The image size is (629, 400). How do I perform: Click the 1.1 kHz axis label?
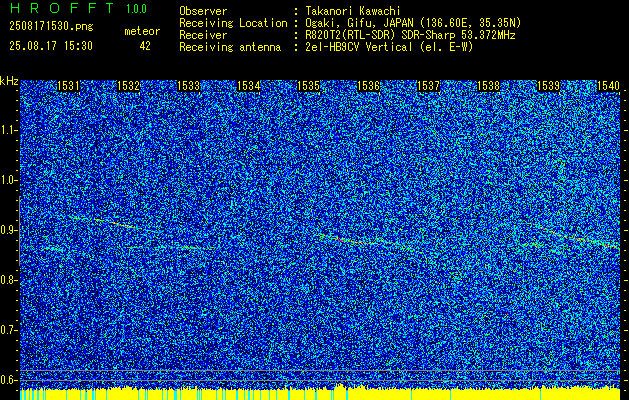point(8,130)
